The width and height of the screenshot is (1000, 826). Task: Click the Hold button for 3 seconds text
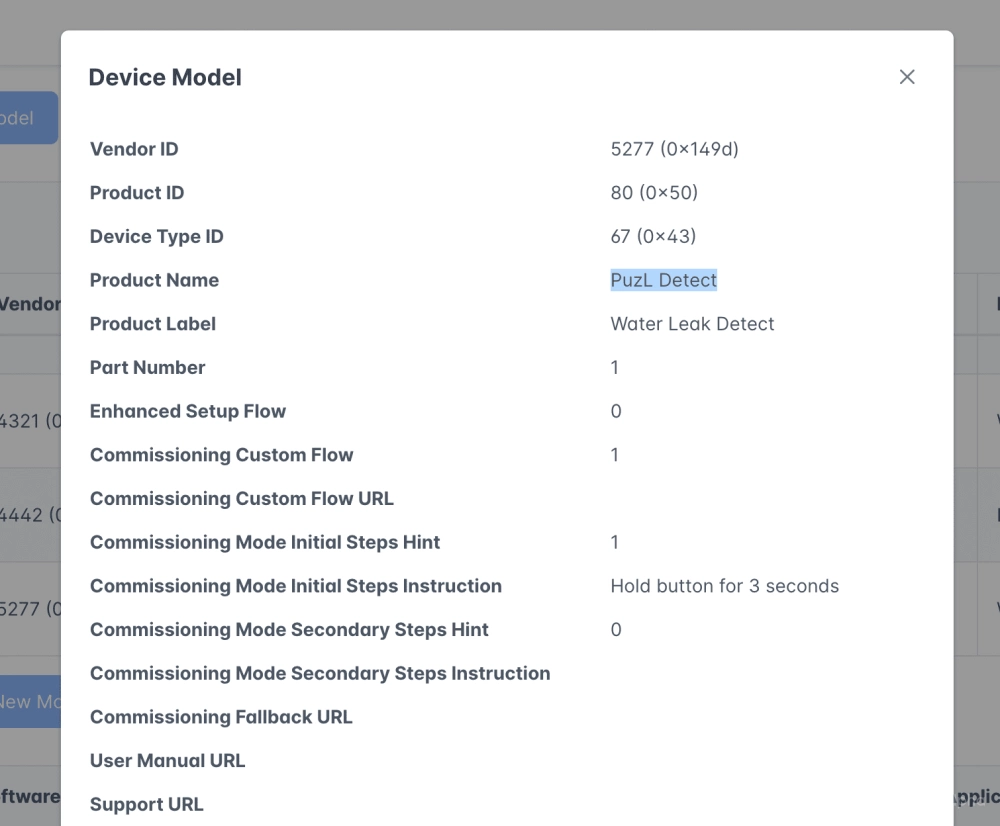pyautogui.click(x=724, y=586)
